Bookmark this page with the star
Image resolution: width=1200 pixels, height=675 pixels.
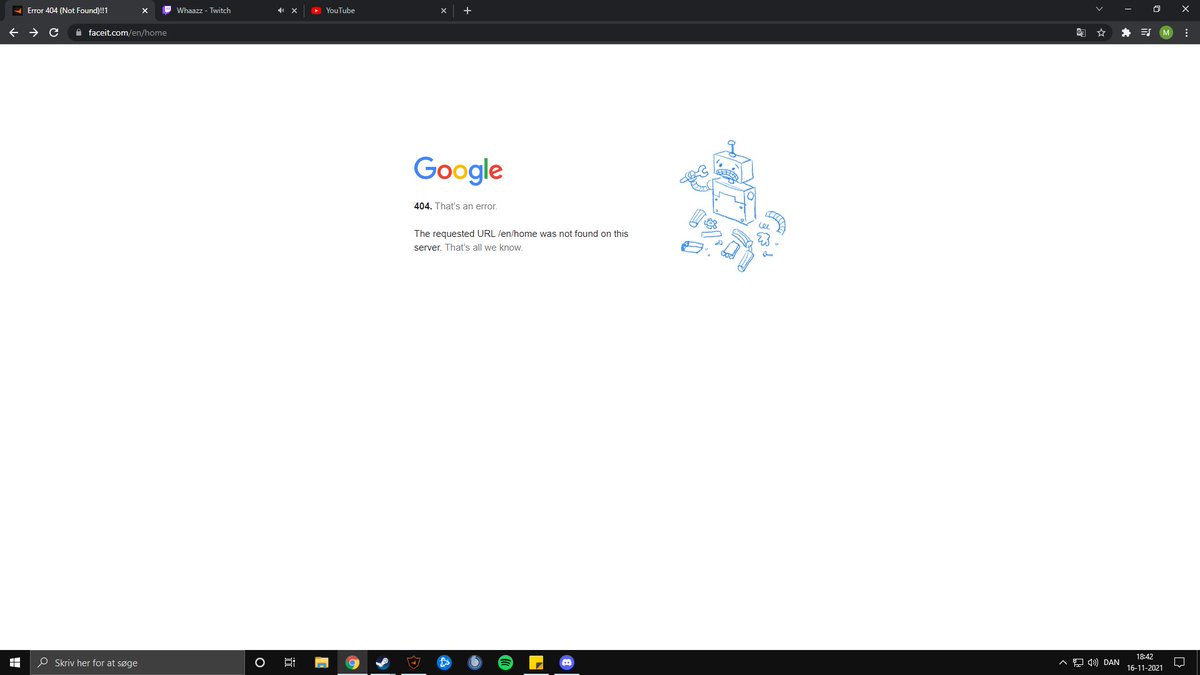tap(1101, 32)
